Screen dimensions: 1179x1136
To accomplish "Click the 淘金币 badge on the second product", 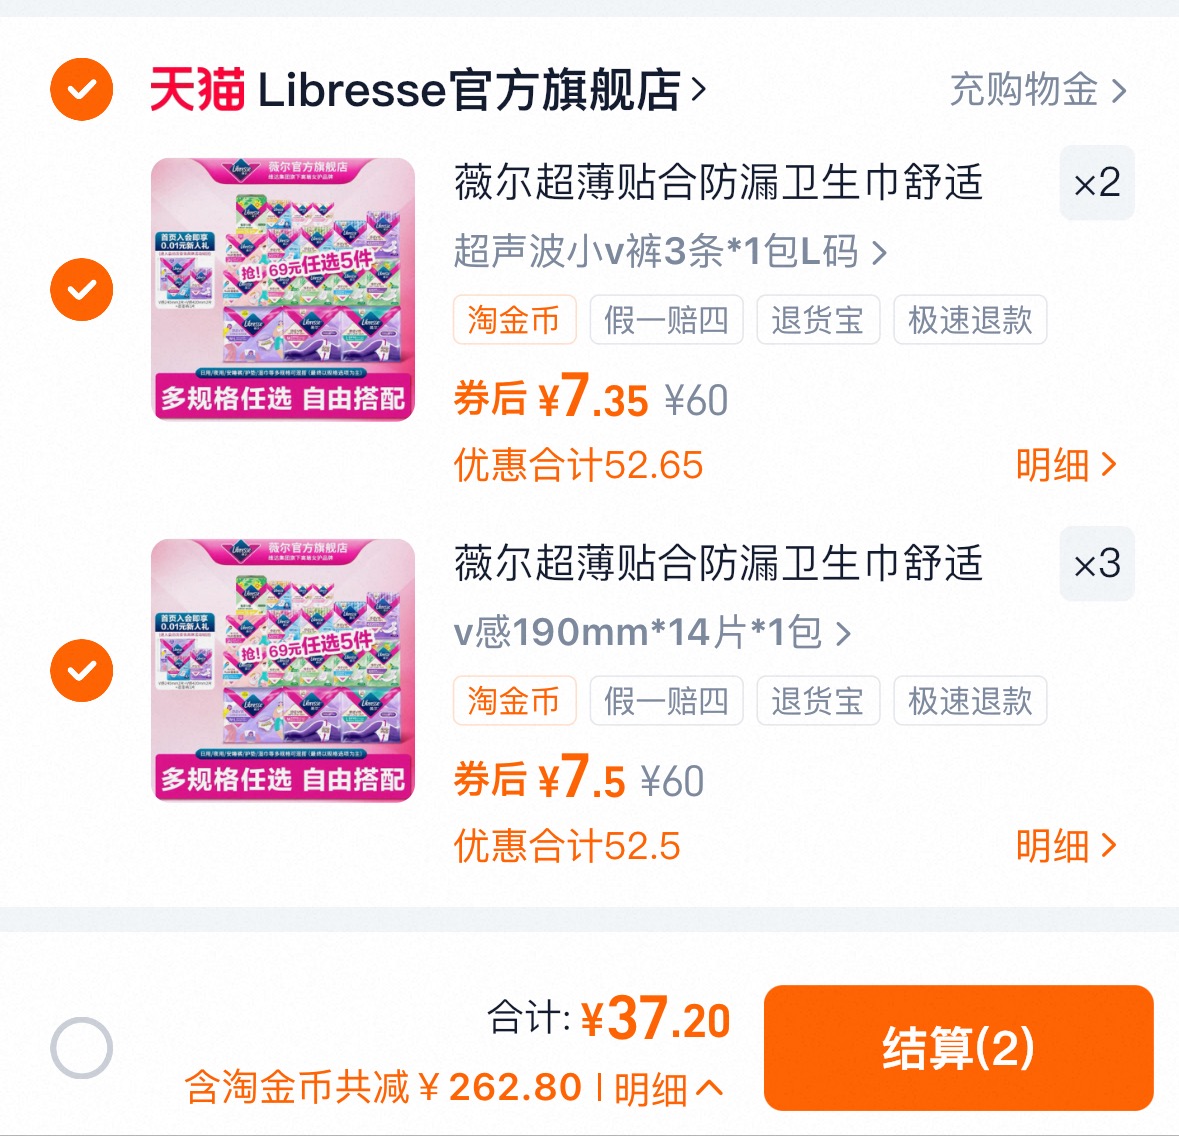I will (x=514, y=701).
